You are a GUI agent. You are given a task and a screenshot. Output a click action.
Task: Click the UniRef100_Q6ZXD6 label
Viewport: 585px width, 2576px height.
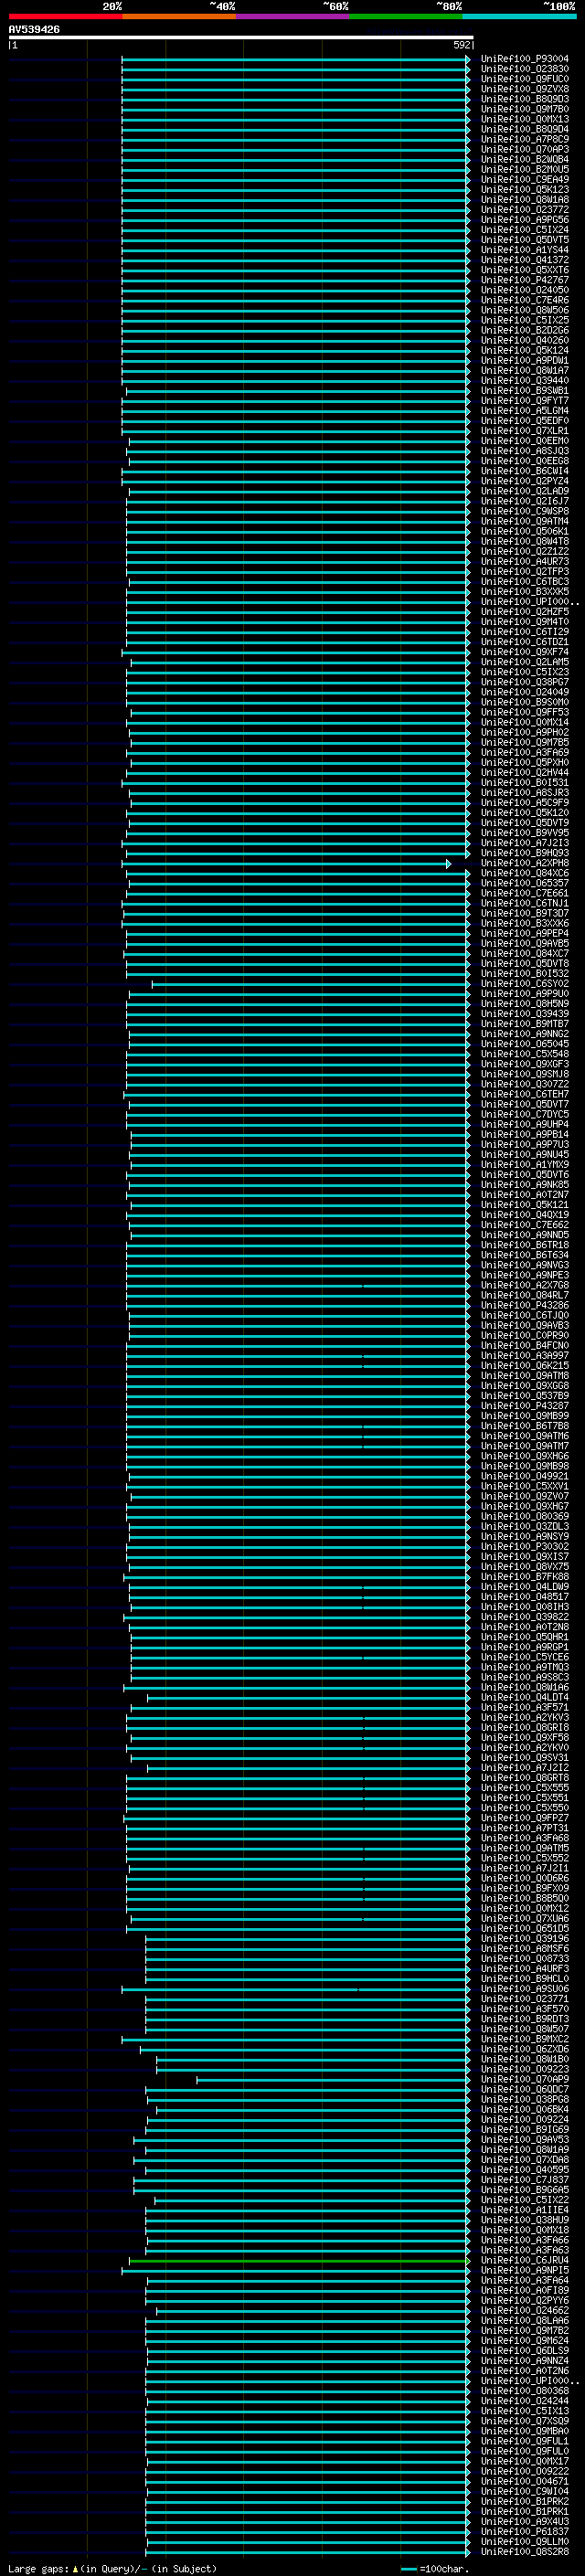click(525, 2049)
